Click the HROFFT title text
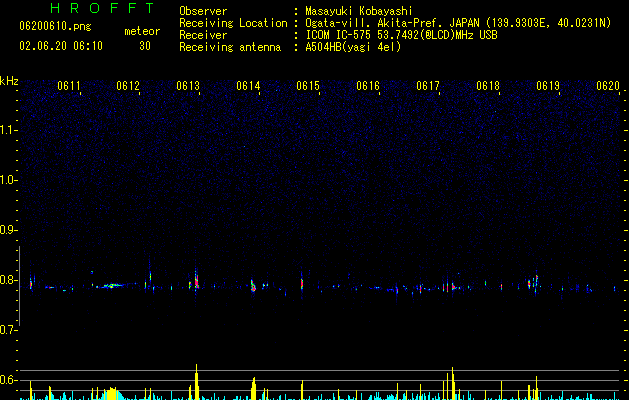 pos(103,8)
